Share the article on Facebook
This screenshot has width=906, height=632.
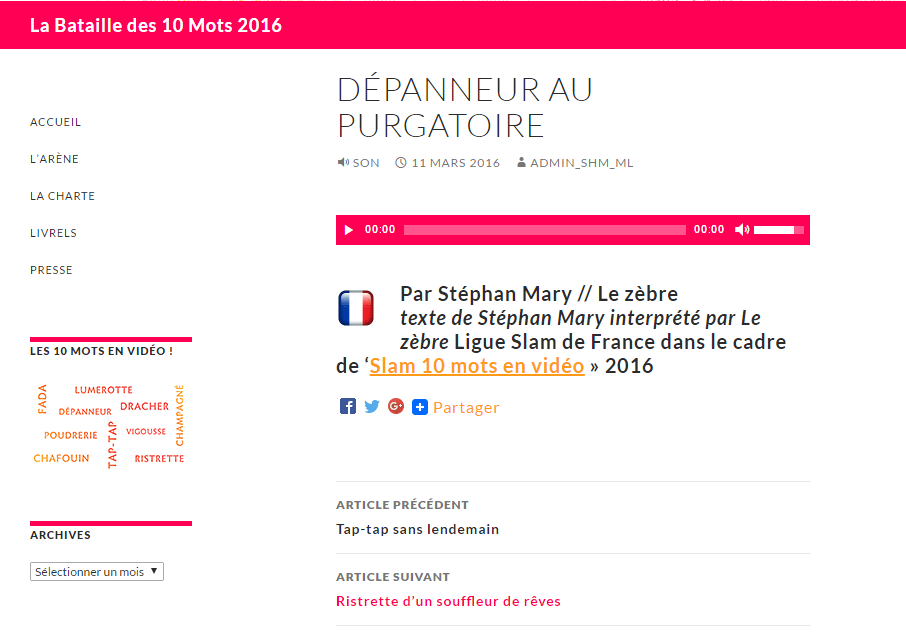point(347,406)
